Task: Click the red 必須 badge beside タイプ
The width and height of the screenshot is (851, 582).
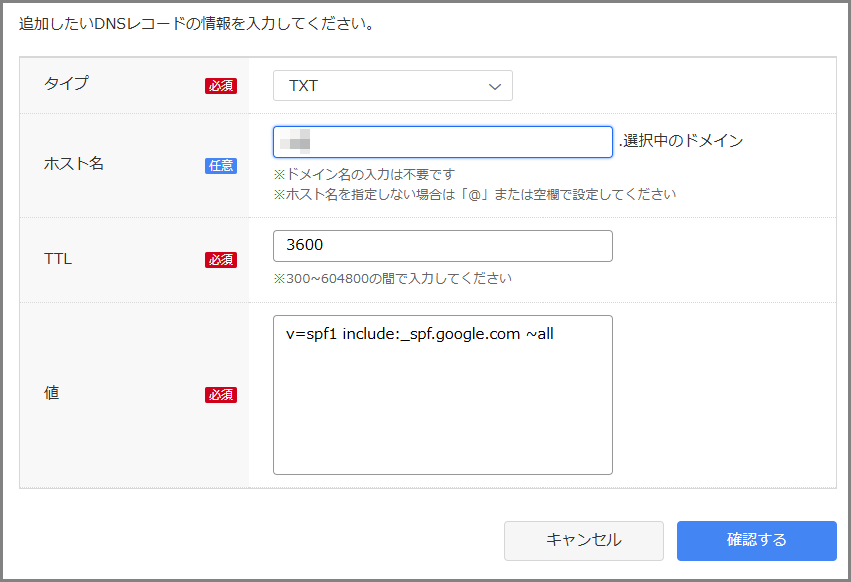Action: pyautogui.click(x=221, y=86)
